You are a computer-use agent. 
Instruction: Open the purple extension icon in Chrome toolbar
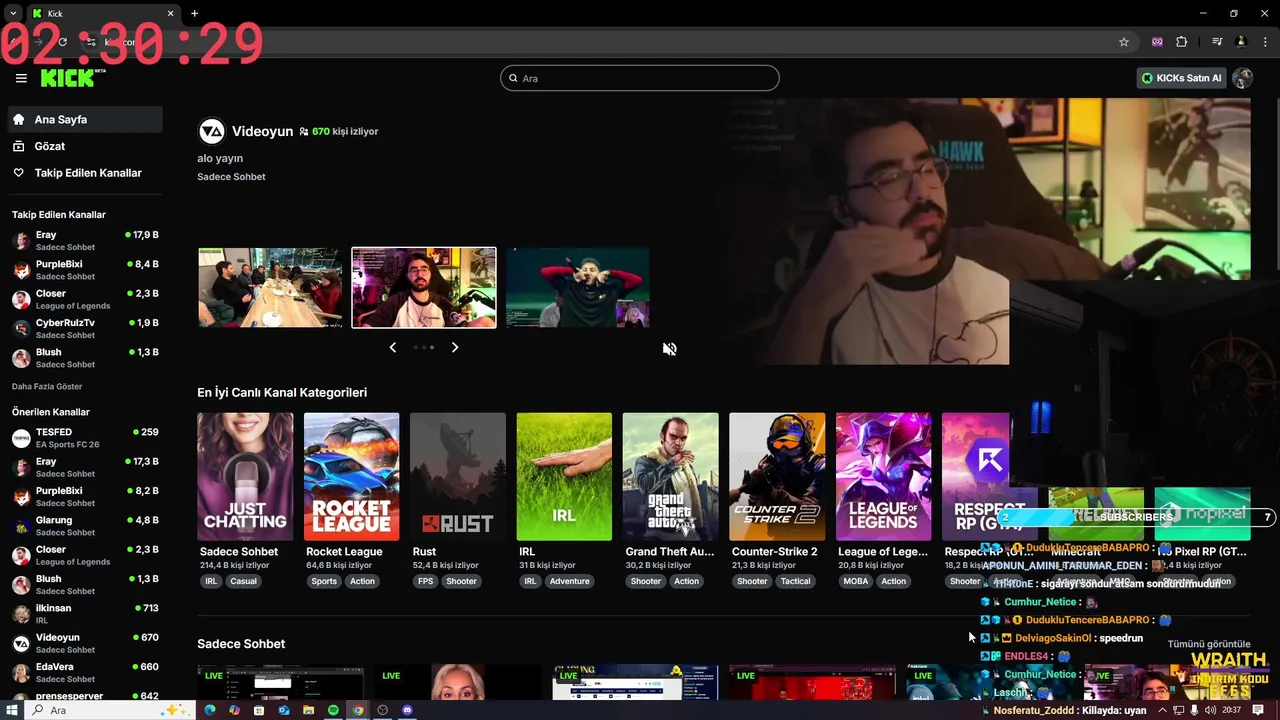pyautogui.click(x=1157, y=42)
